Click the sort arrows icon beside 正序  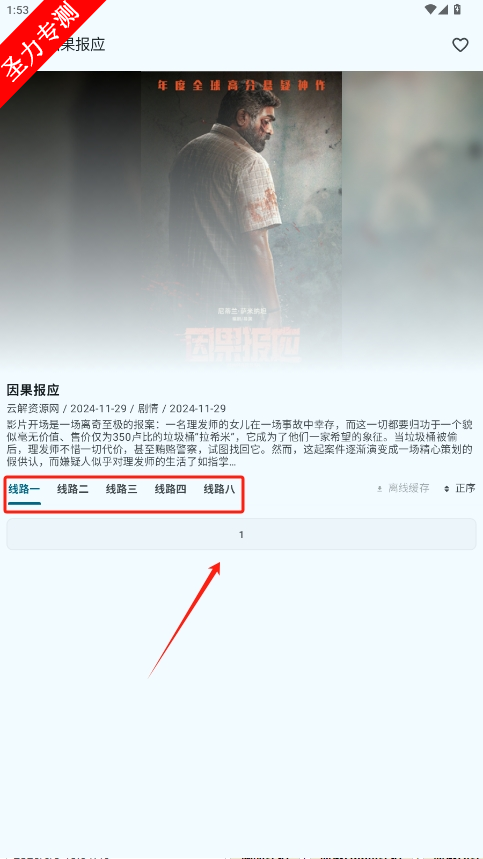click(x=447, y=489)
